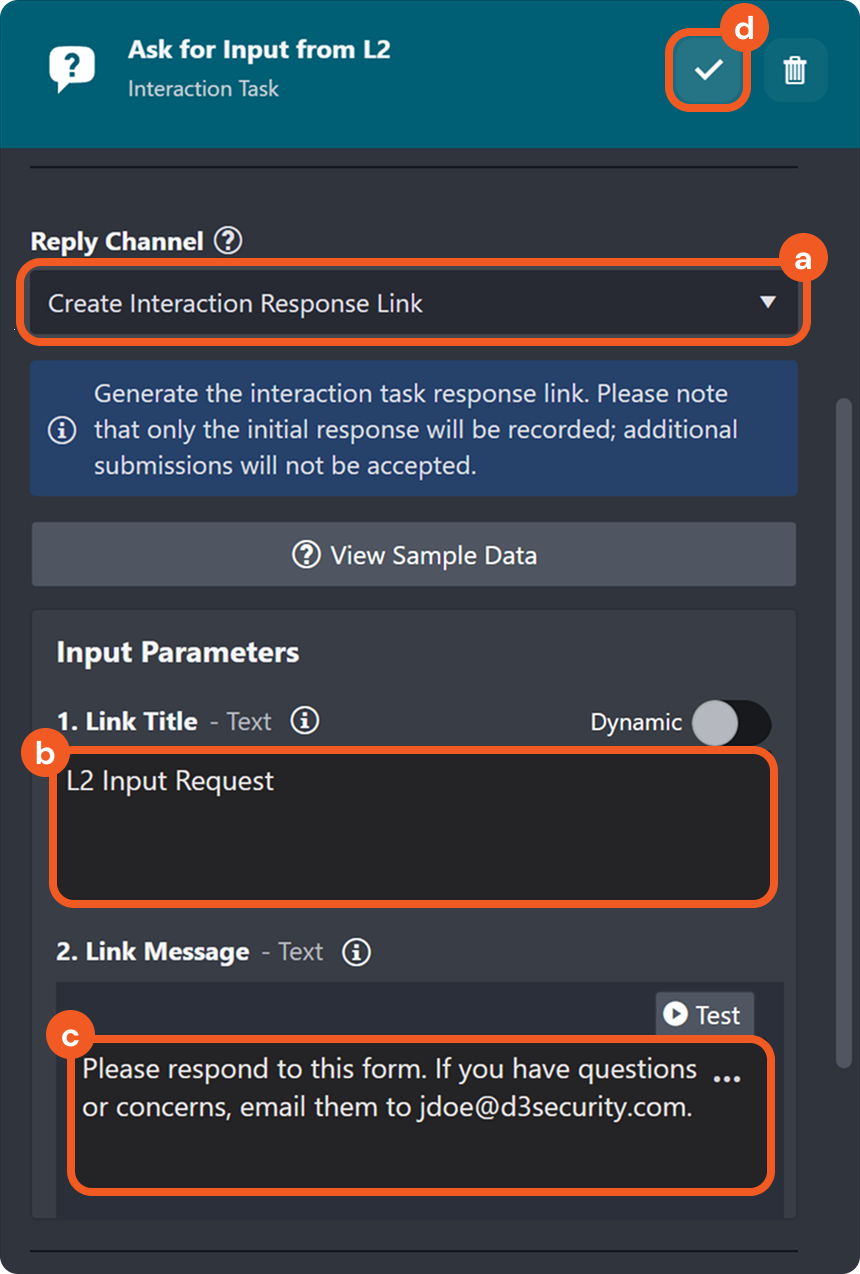Open the Reply Channel help question mark
The image size is (860, 1274).
click(229, 241)
